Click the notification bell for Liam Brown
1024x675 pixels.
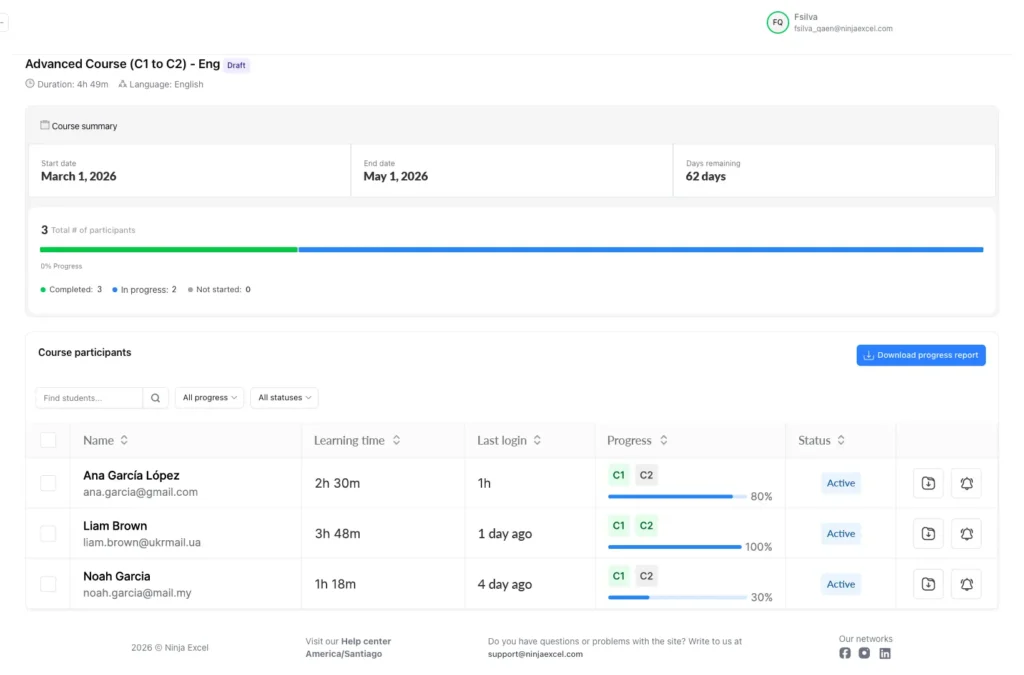pos(966,533)
